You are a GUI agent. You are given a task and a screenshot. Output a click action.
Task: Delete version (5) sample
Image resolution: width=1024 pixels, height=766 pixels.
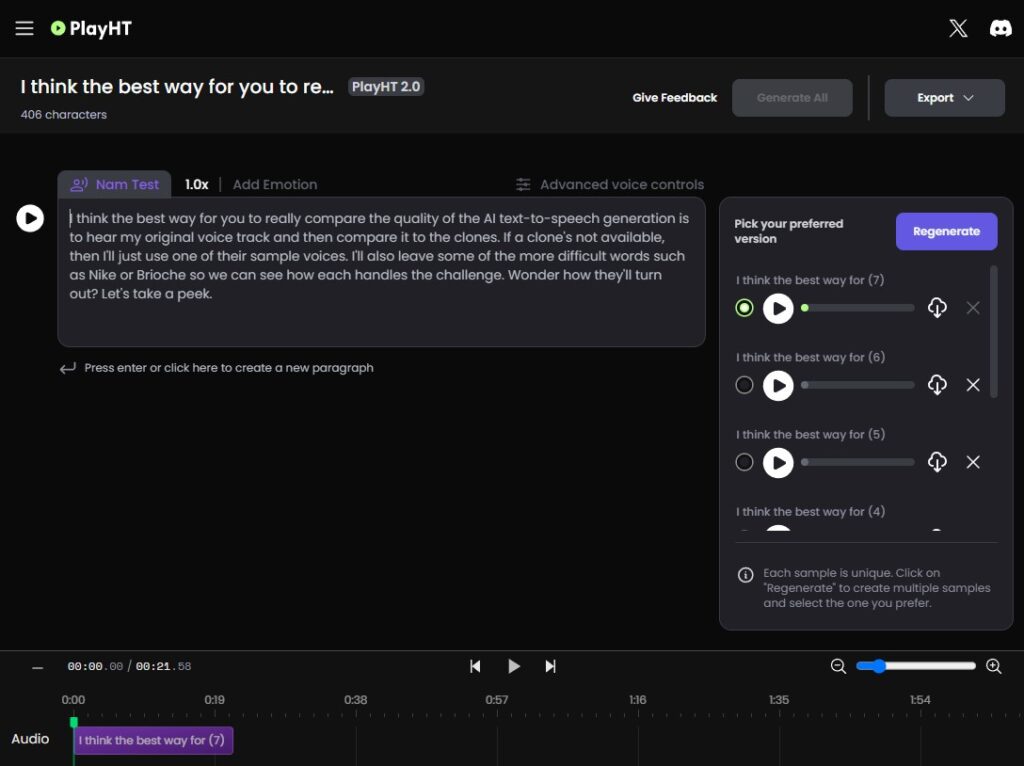tap(973, 462)
